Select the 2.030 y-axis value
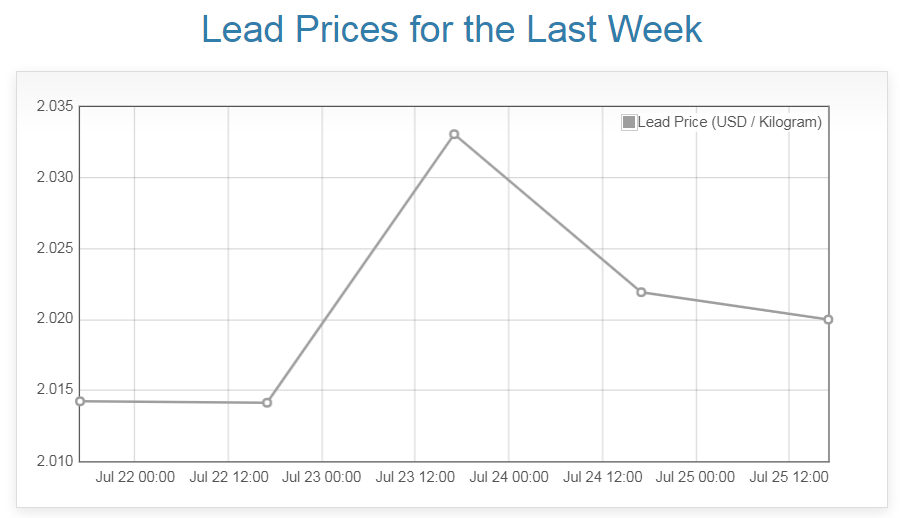 tap(55, 178)
